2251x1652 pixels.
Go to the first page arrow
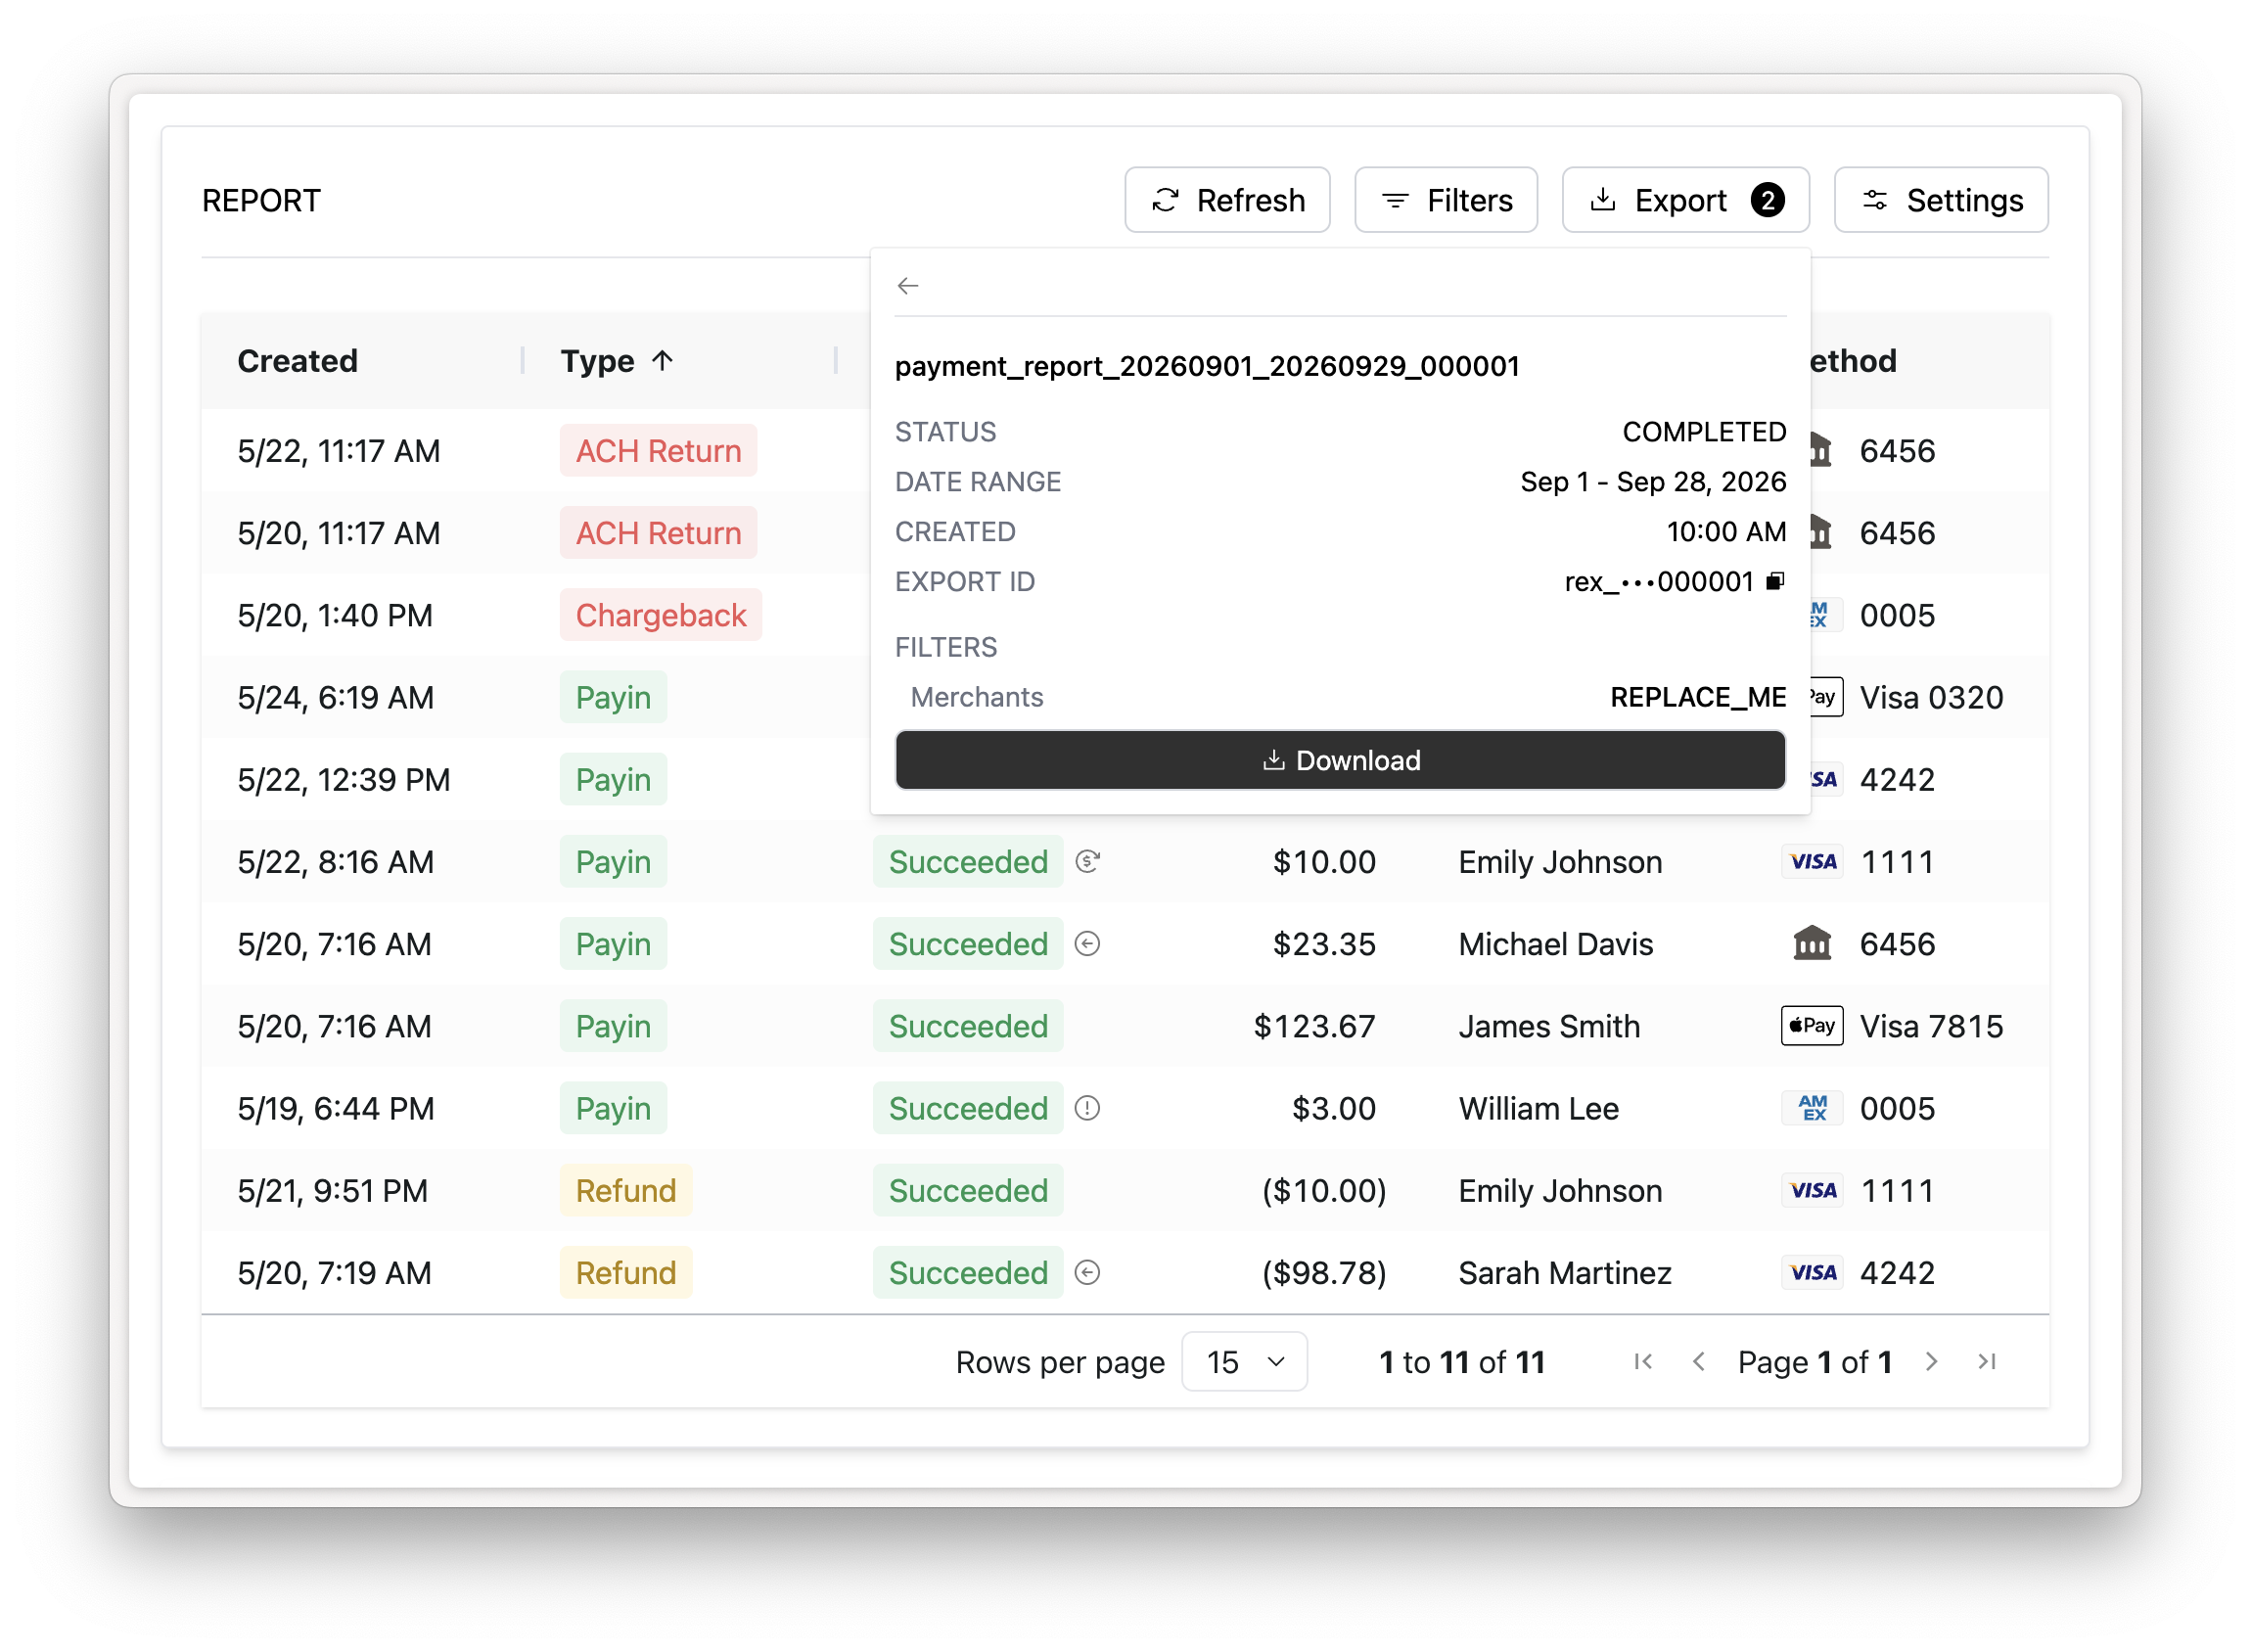click(x=1644, y=1363)
